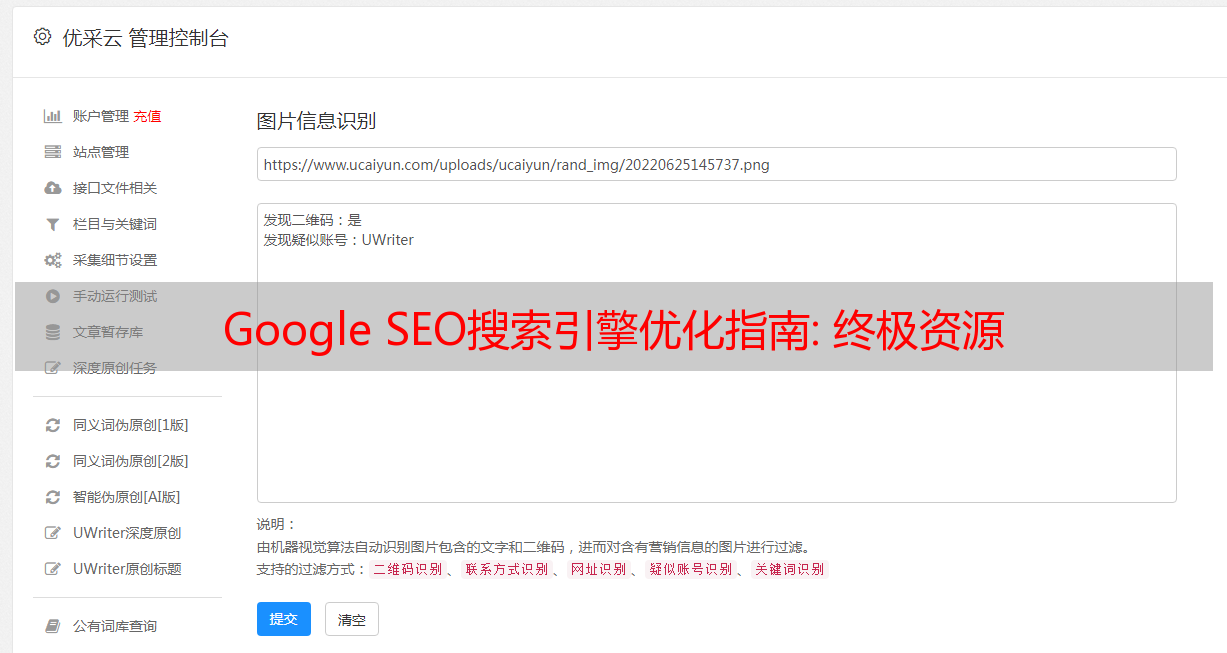Open 同义词伪原创[2版] menu item
Image resolution: width=1227 pixels, height=653 pixels.
(x=130, y=461)
